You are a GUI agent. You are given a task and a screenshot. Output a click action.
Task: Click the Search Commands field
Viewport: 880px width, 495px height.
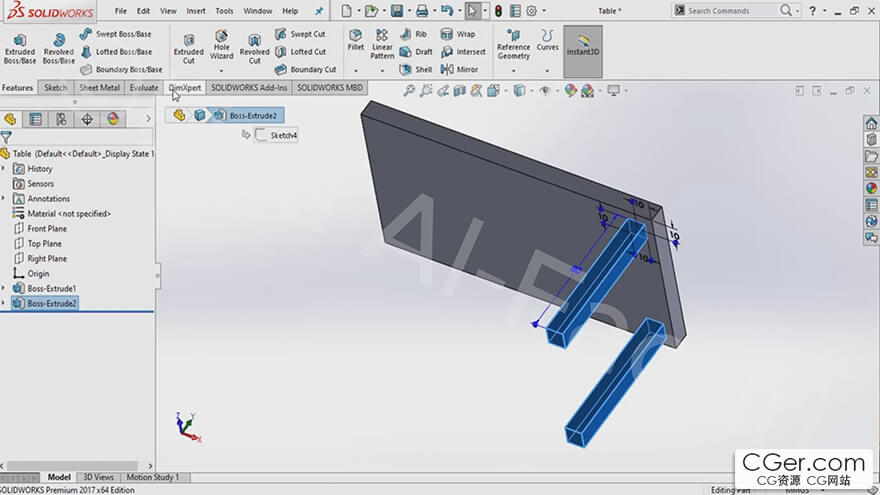click(726, 11)
